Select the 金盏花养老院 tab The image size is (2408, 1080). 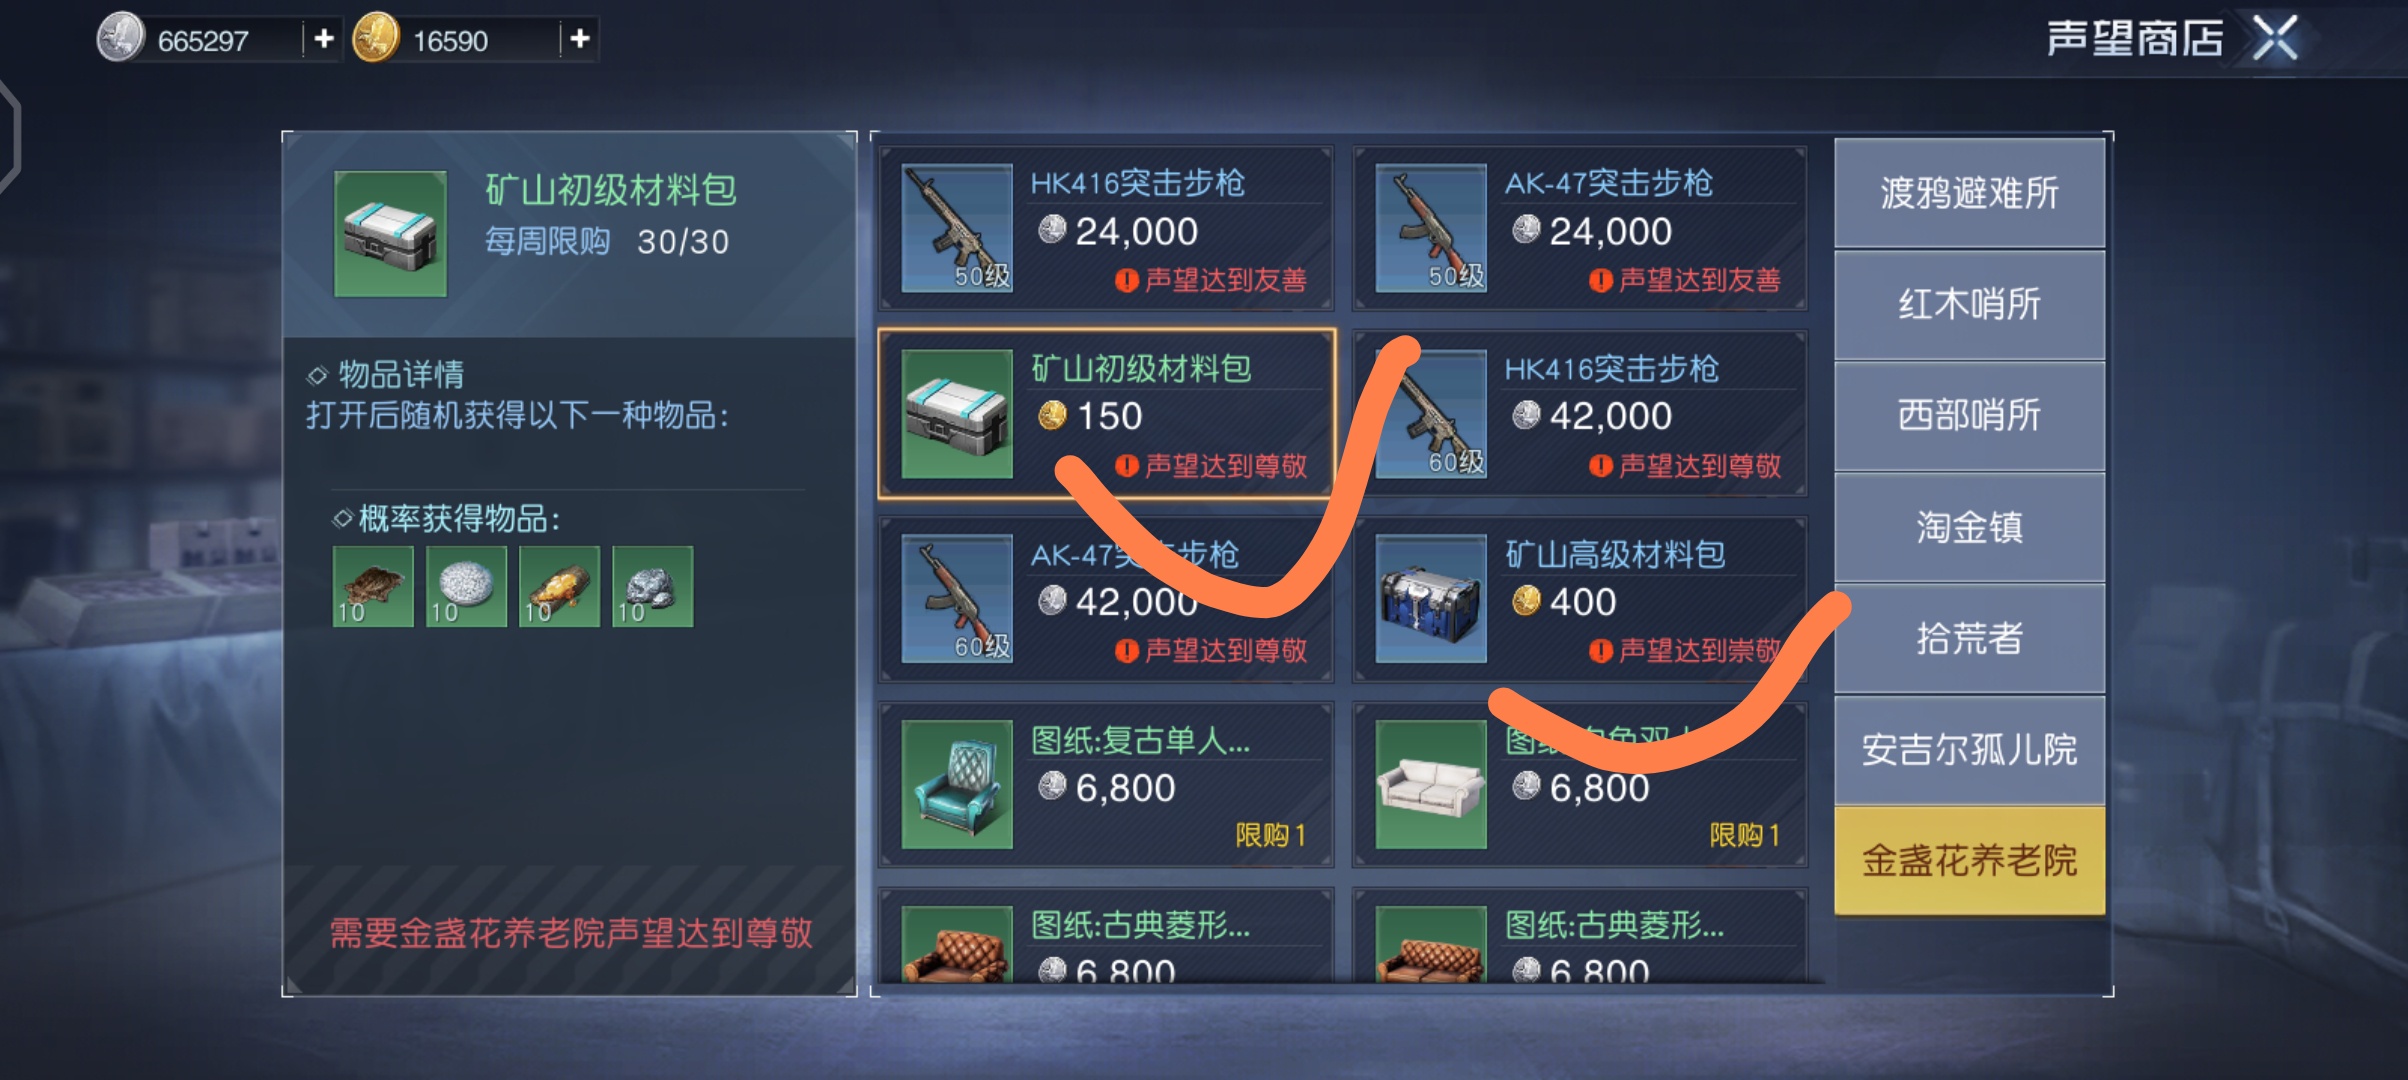click(x=1969, y=860)
